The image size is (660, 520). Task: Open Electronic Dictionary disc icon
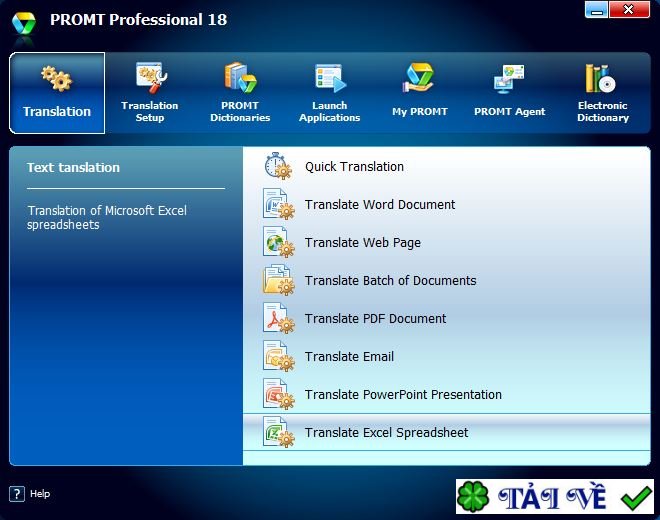coord(600,78)
